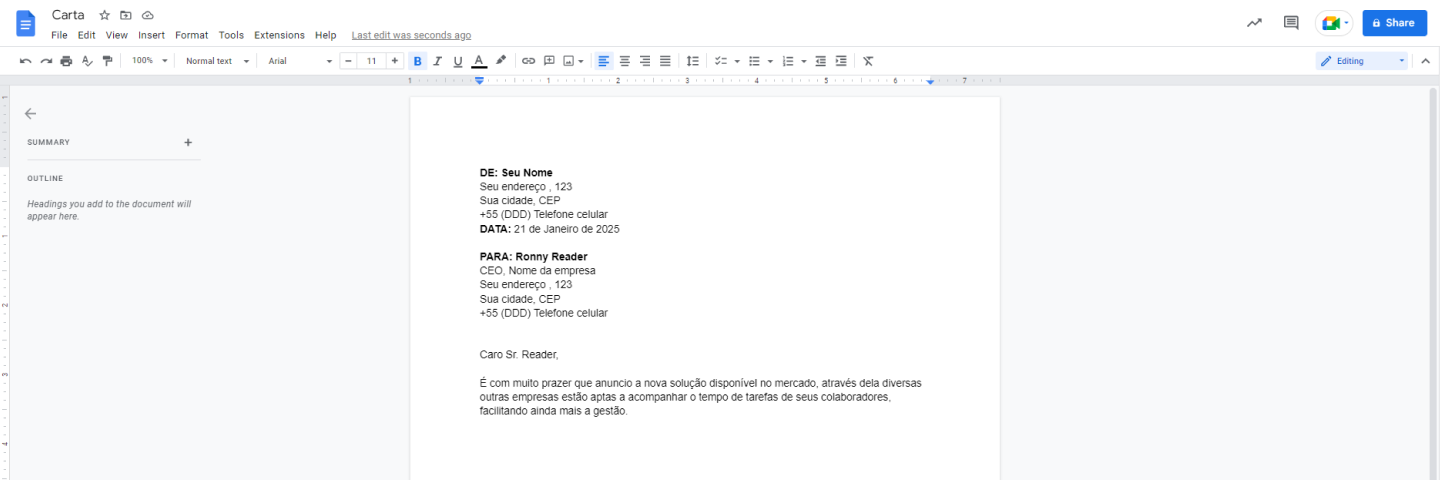Screen dimensions: 1440x480
Task: Click the font size input field
Action: click(x=371, y=61)
